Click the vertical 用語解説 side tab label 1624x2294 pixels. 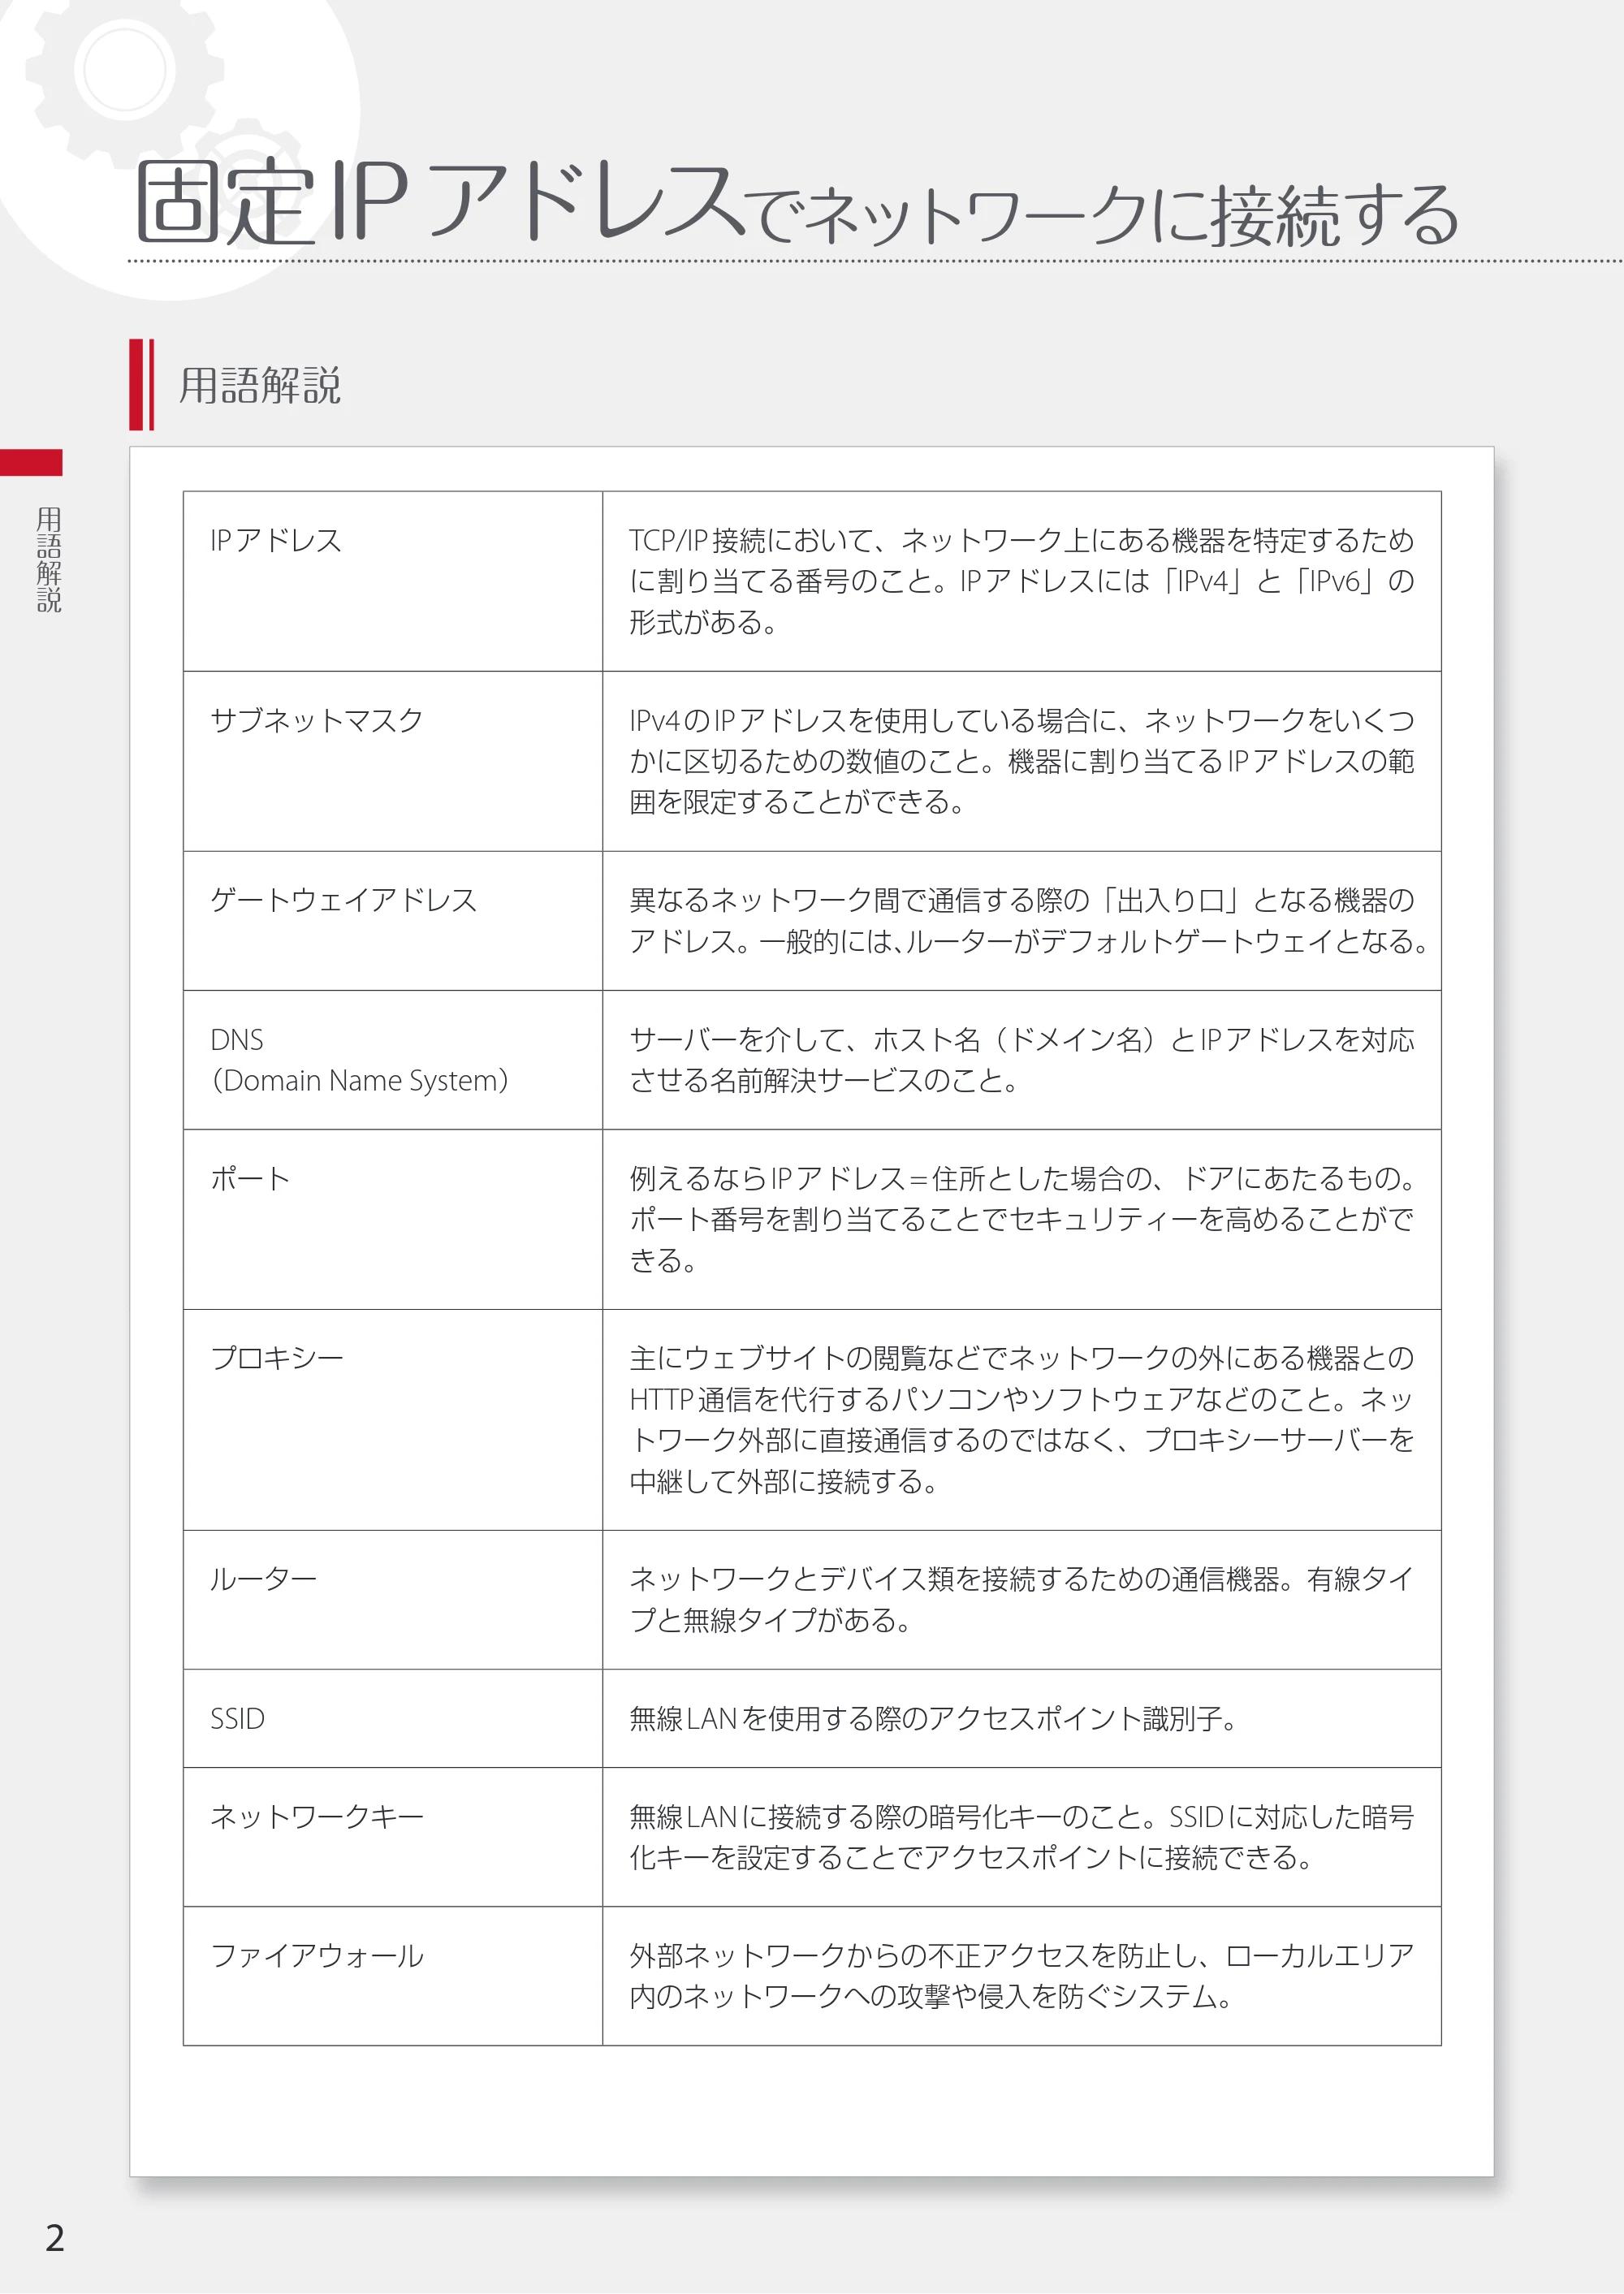(48, 559)
